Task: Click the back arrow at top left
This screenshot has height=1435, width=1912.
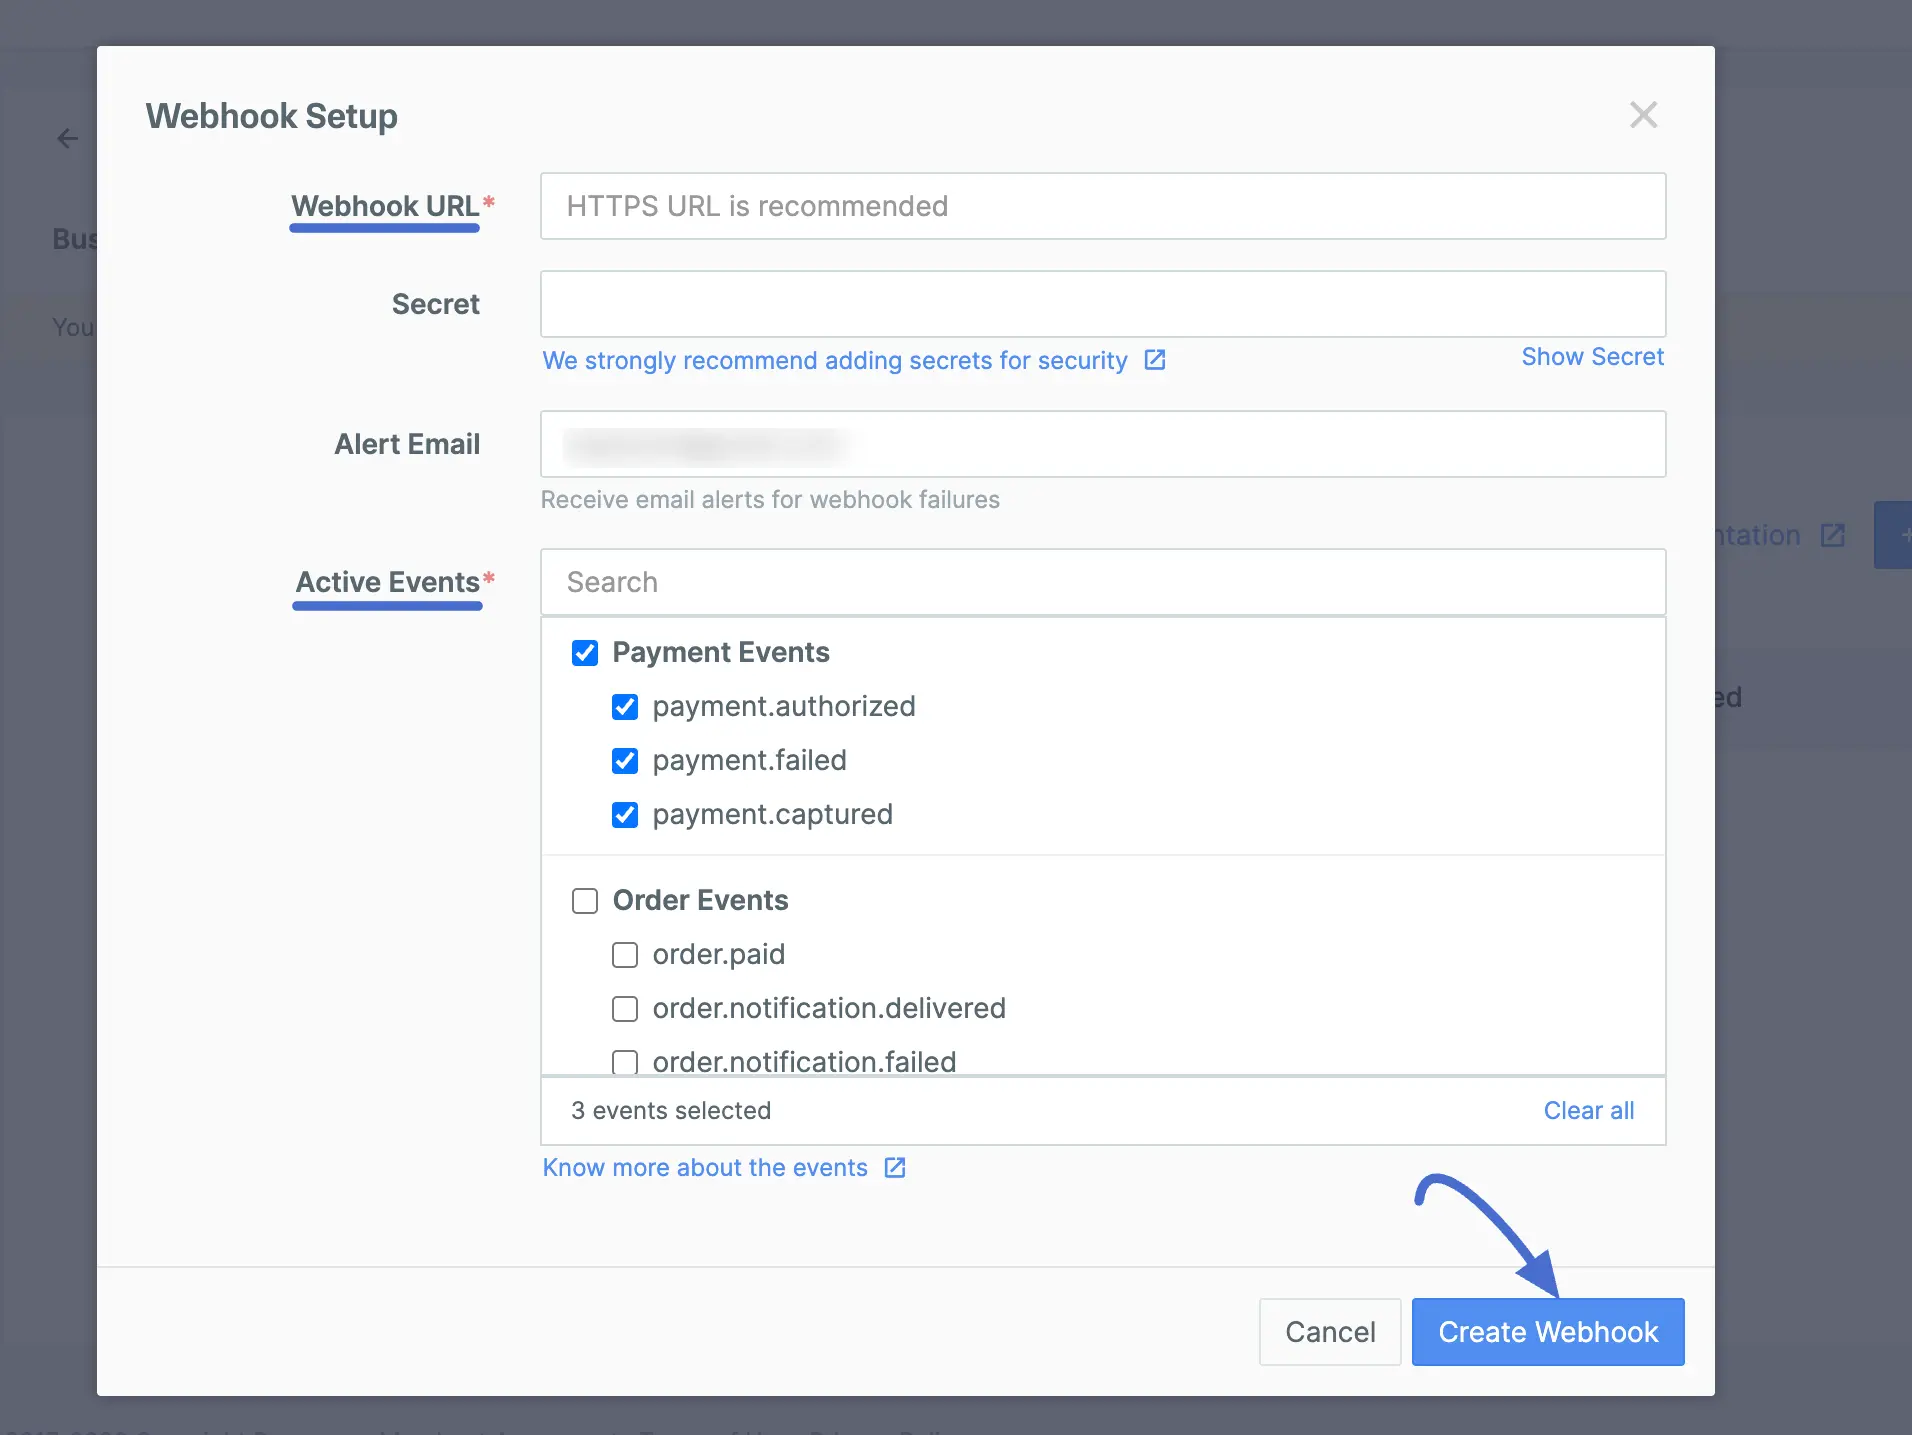Action: 67,138
